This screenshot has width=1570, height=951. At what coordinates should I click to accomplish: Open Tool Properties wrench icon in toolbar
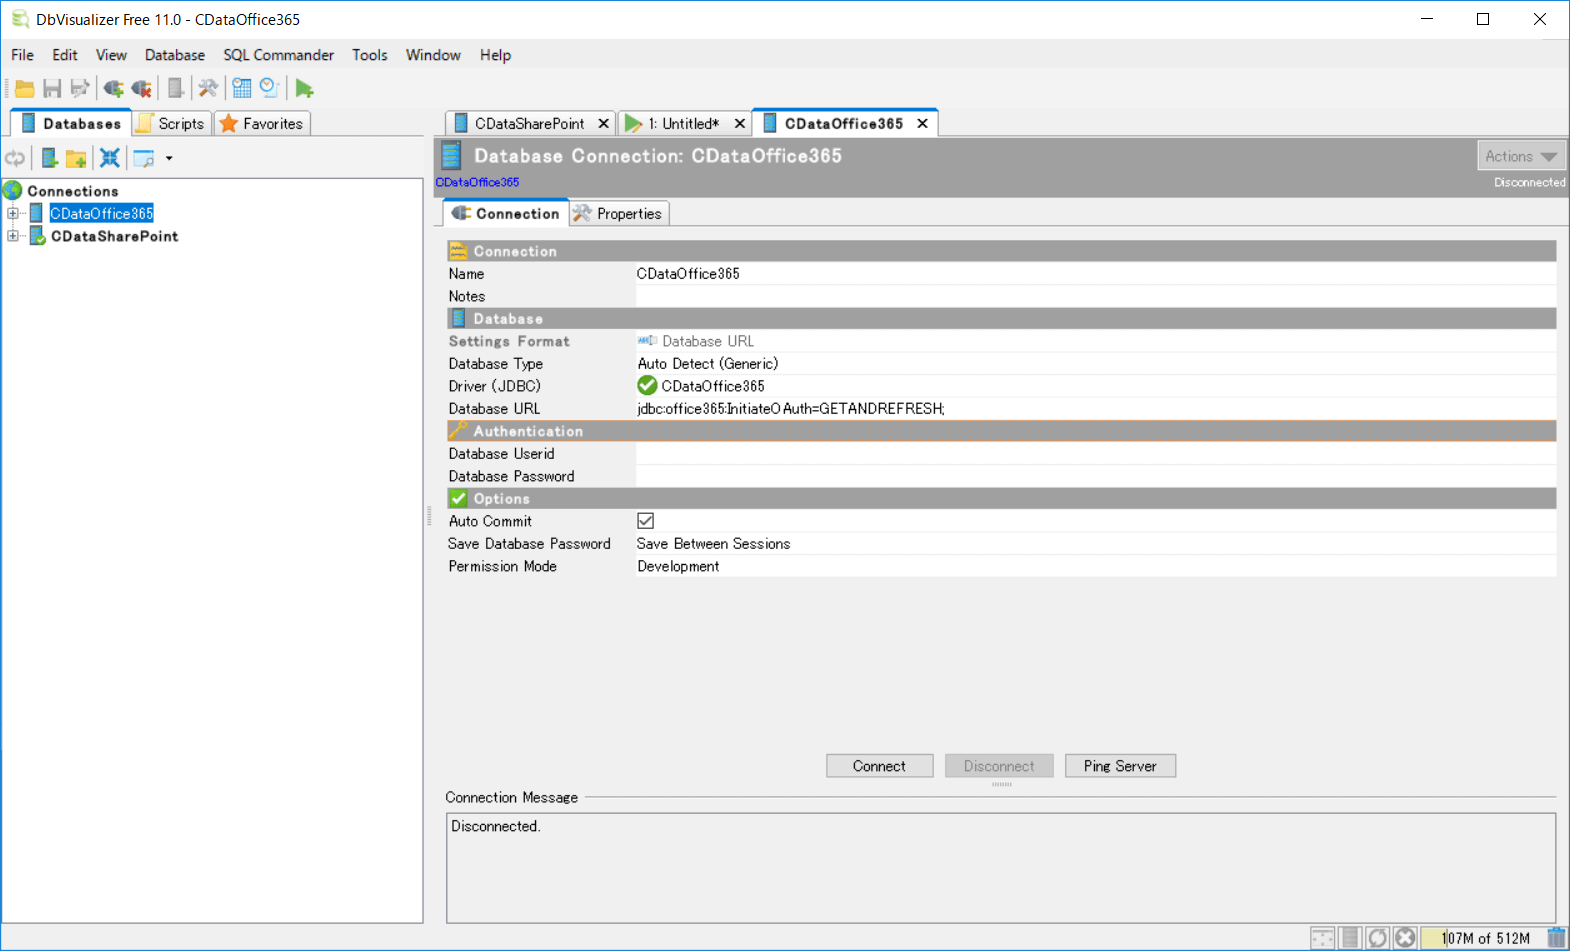coord(208,89)
